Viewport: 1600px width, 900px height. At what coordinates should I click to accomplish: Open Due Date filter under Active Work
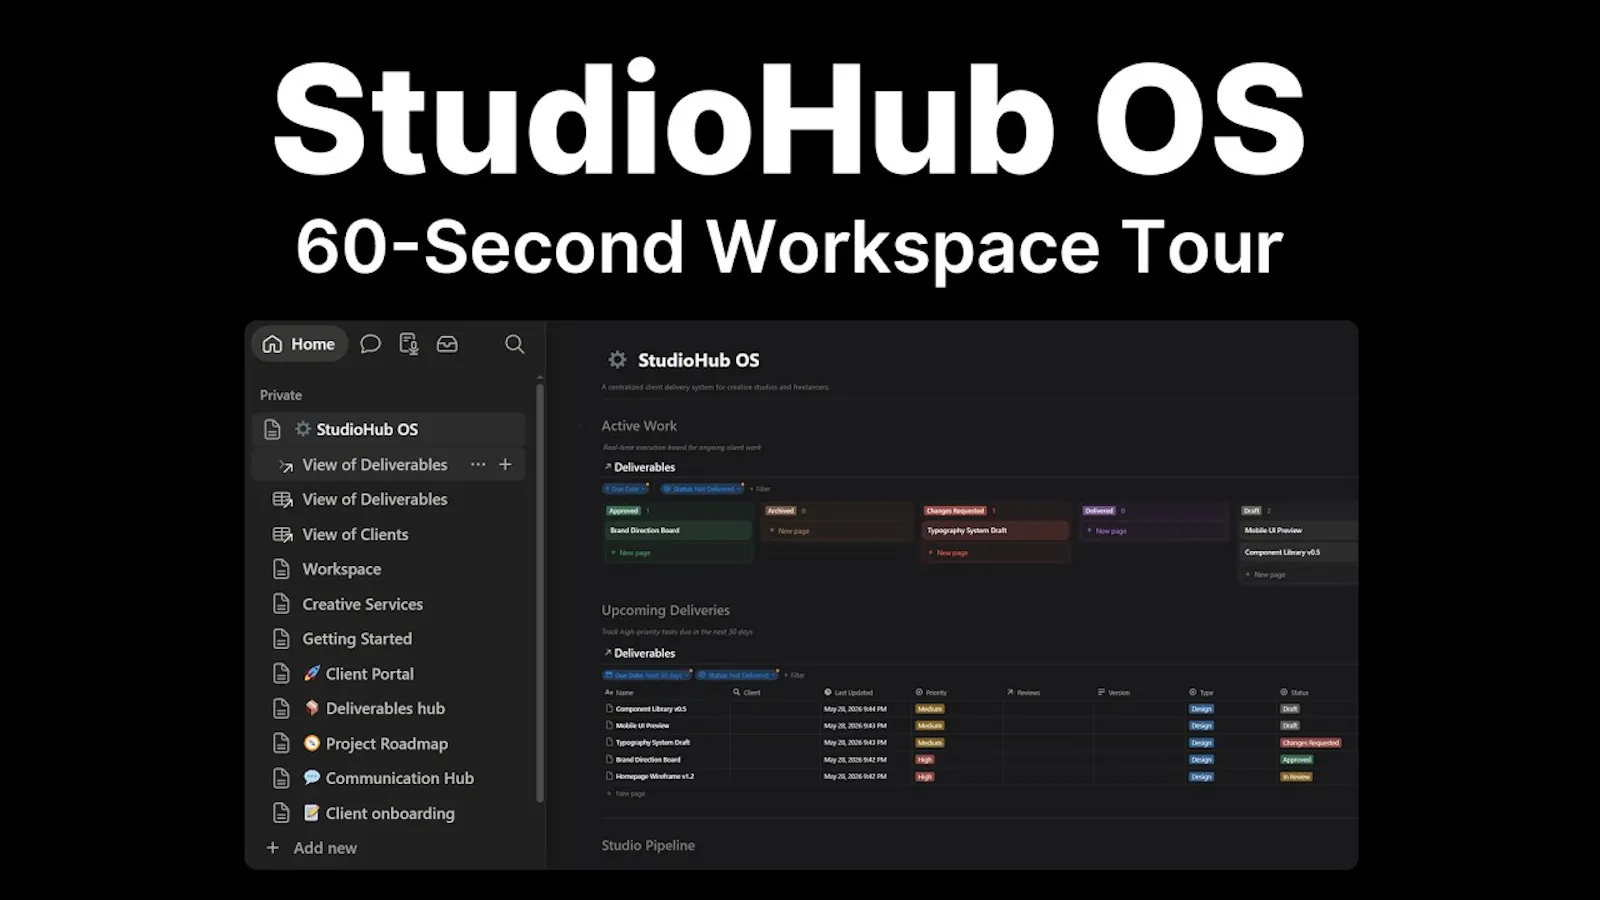(x=626, y=489)
